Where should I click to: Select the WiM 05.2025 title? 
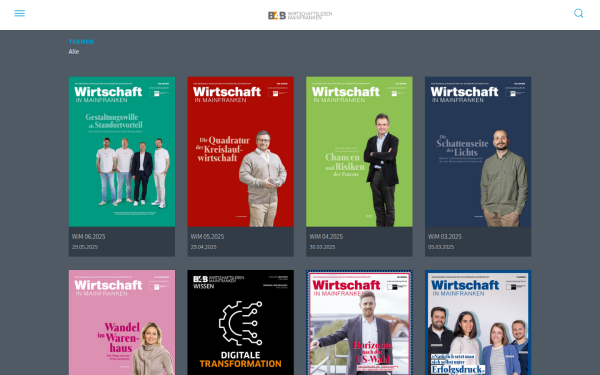point(207,236)
